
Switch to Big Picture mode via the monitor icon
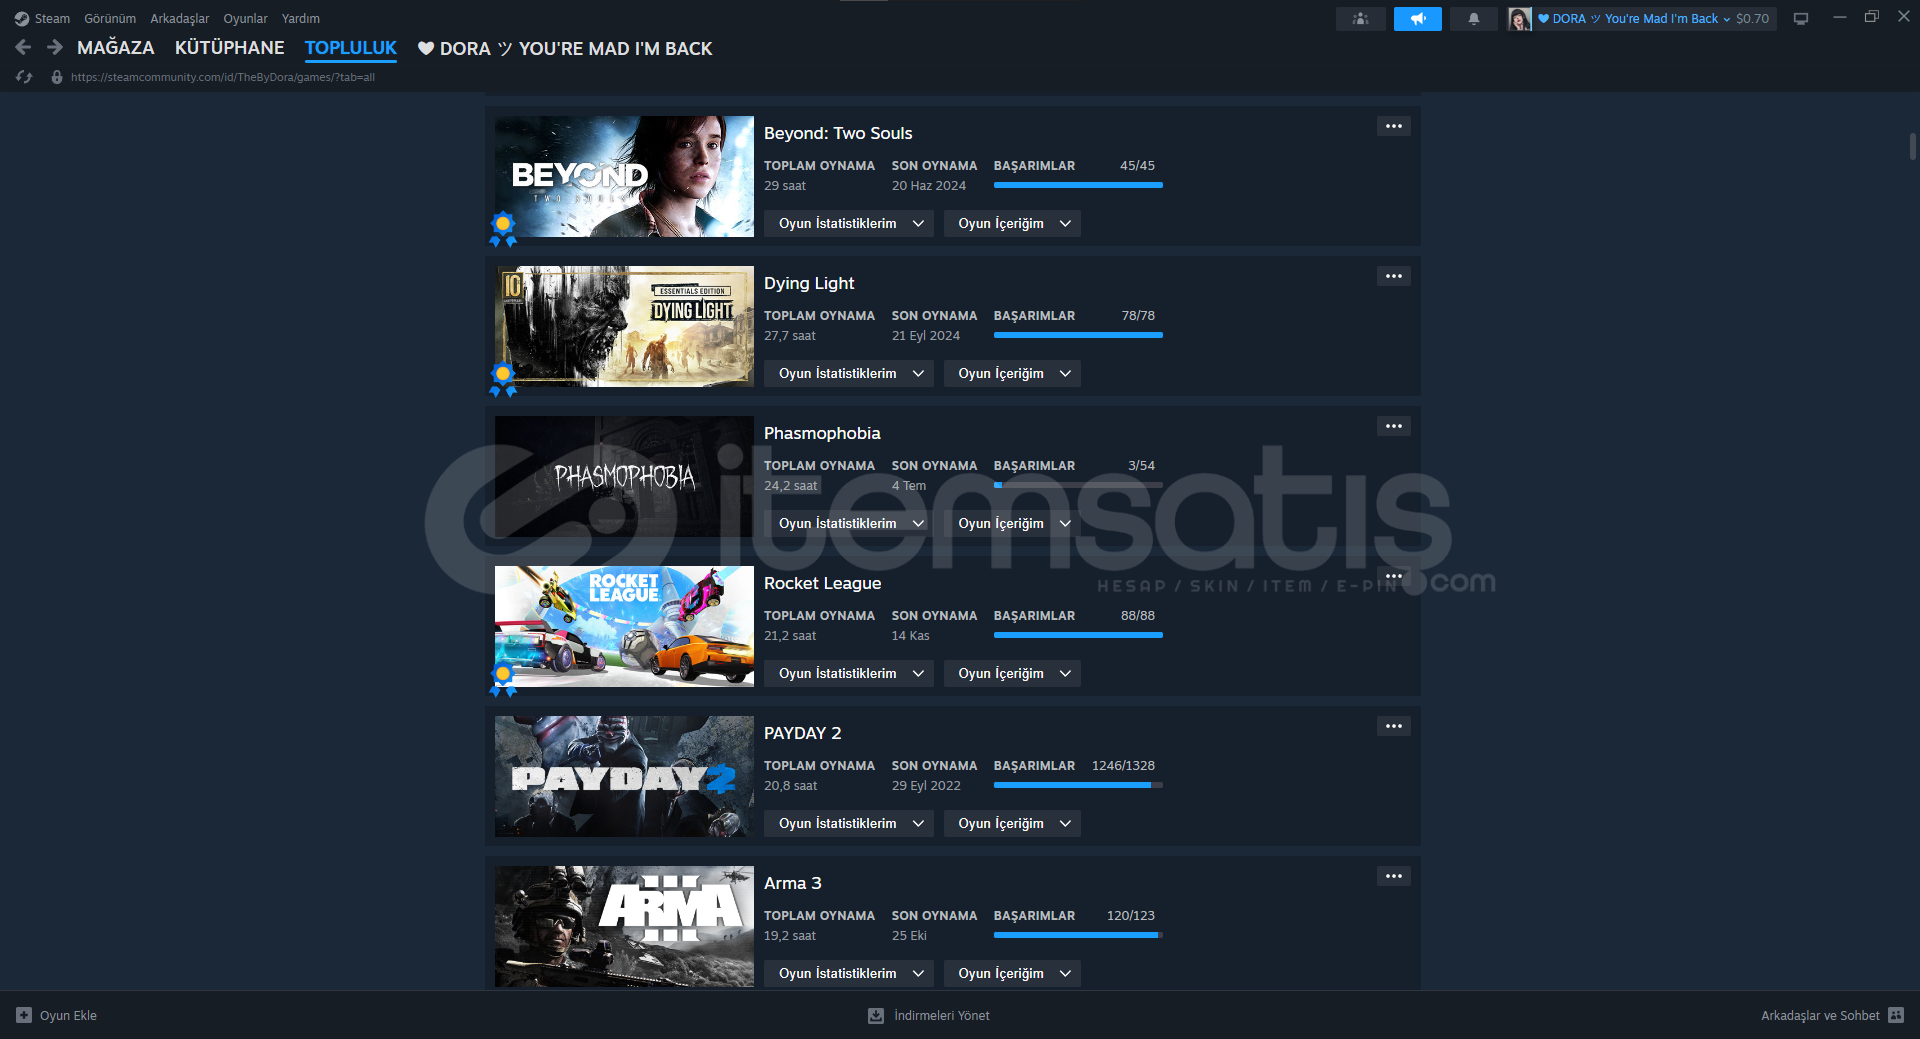point(1801,18)
